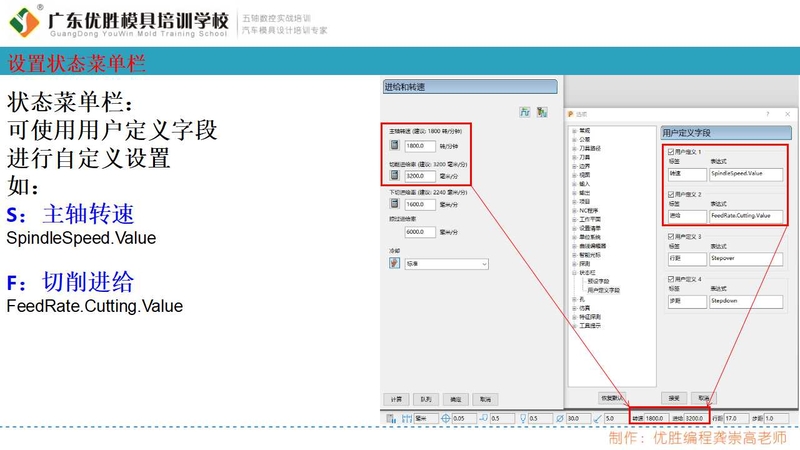Image resolution: width=800 pixels, height=450 pixels.
Task: Click the tolerance crosshair icon before 0.05
Action: tap(445, 418)
